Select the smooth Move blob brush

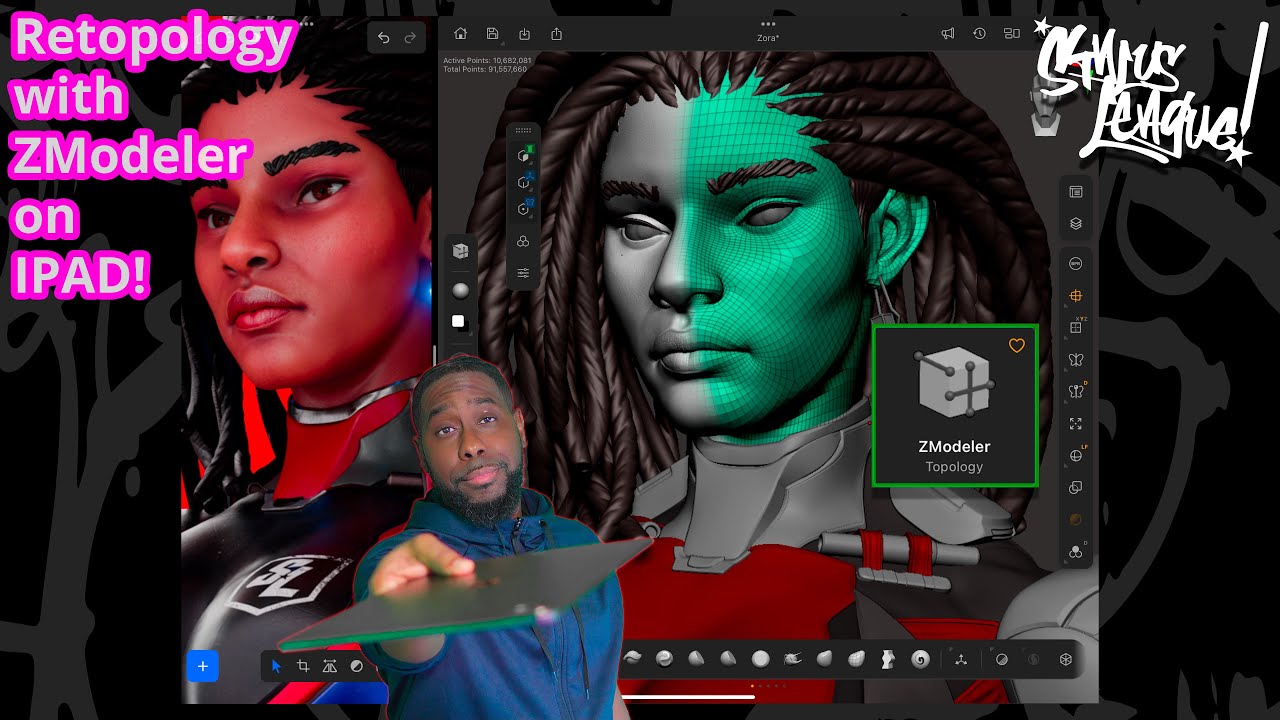[825, 658]
